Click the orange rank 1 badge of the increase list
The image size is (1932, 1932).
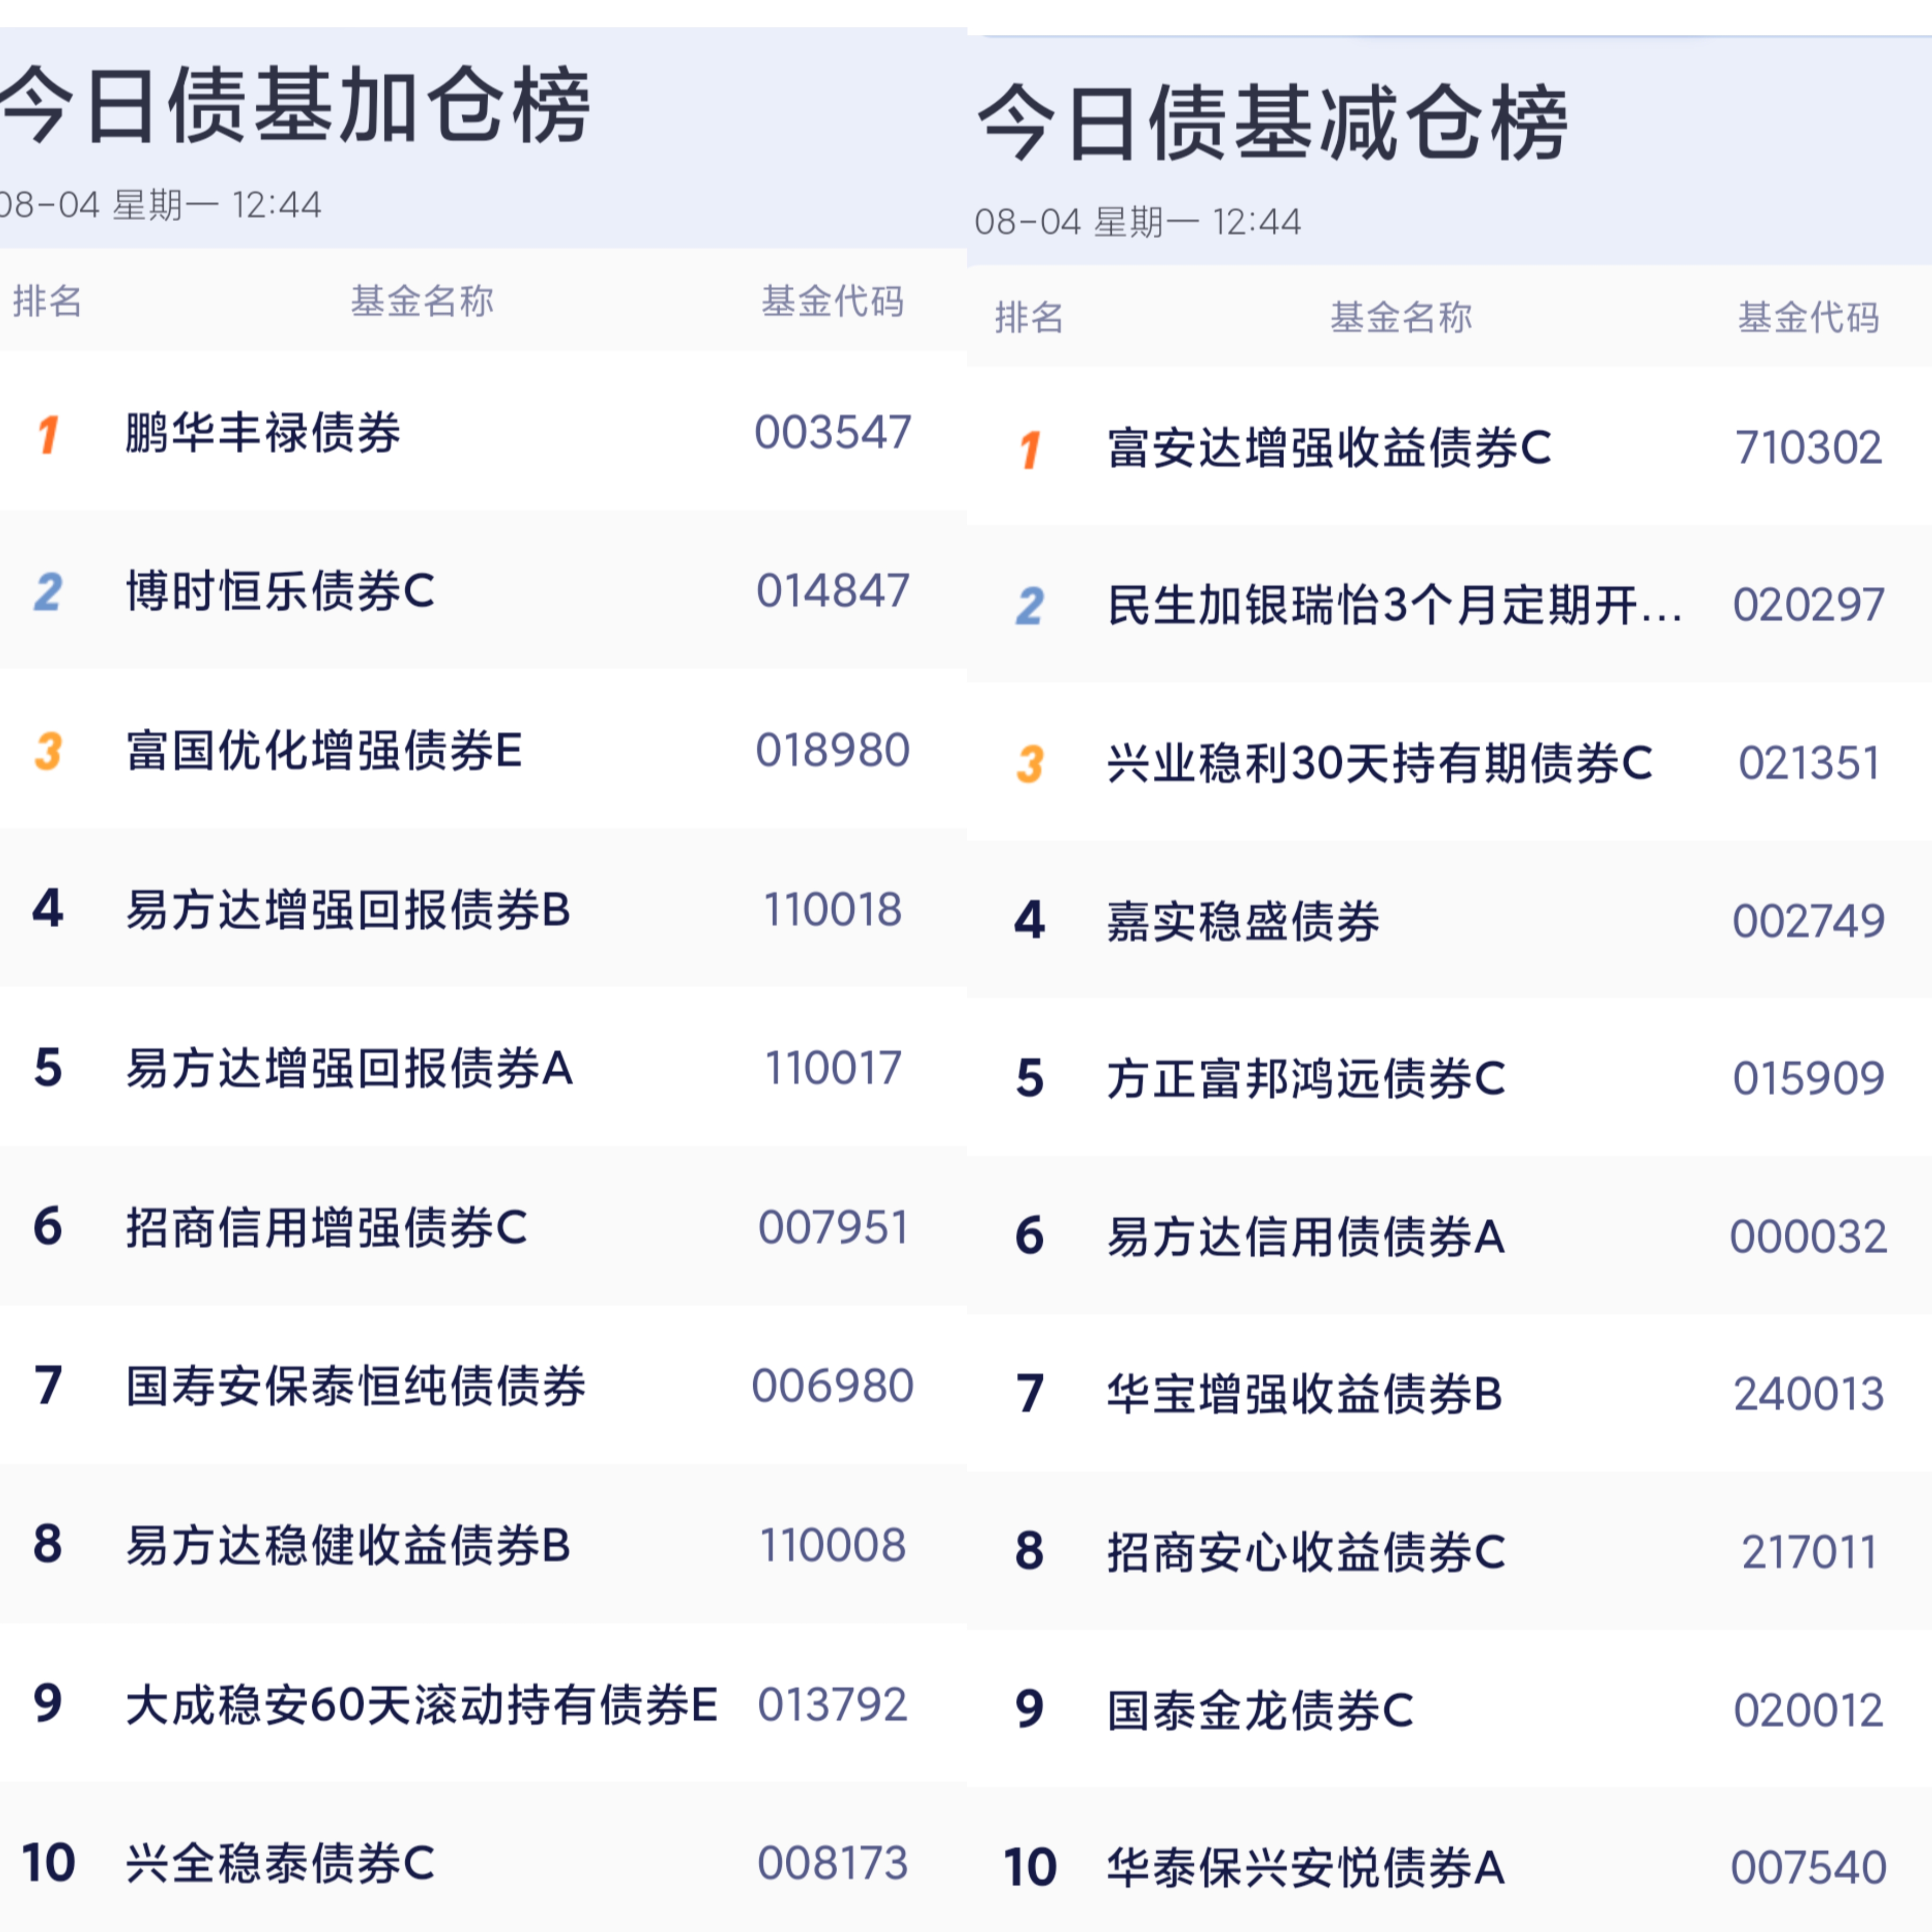(48, 435)
